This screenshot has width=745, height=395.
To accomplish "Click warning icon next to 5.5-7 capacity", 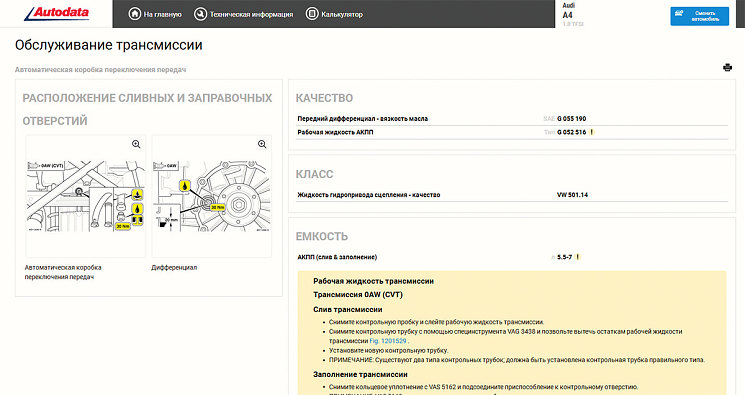I will point(578,257).
